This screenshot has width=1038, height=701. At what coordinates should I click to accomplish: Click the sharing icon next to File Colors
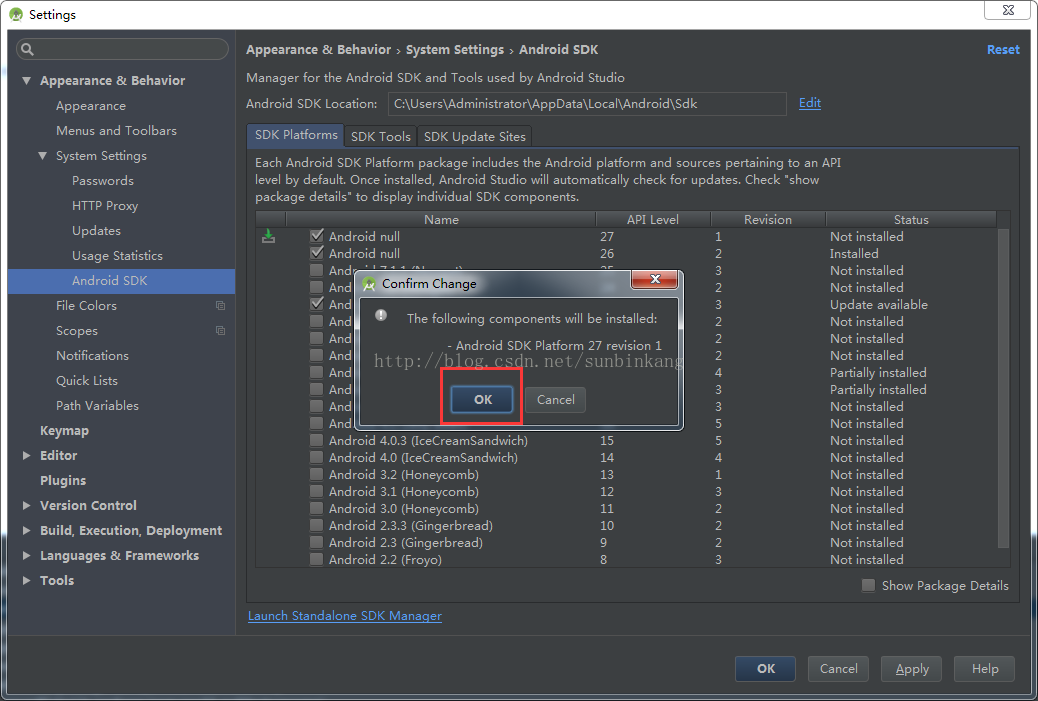(219, 305)
